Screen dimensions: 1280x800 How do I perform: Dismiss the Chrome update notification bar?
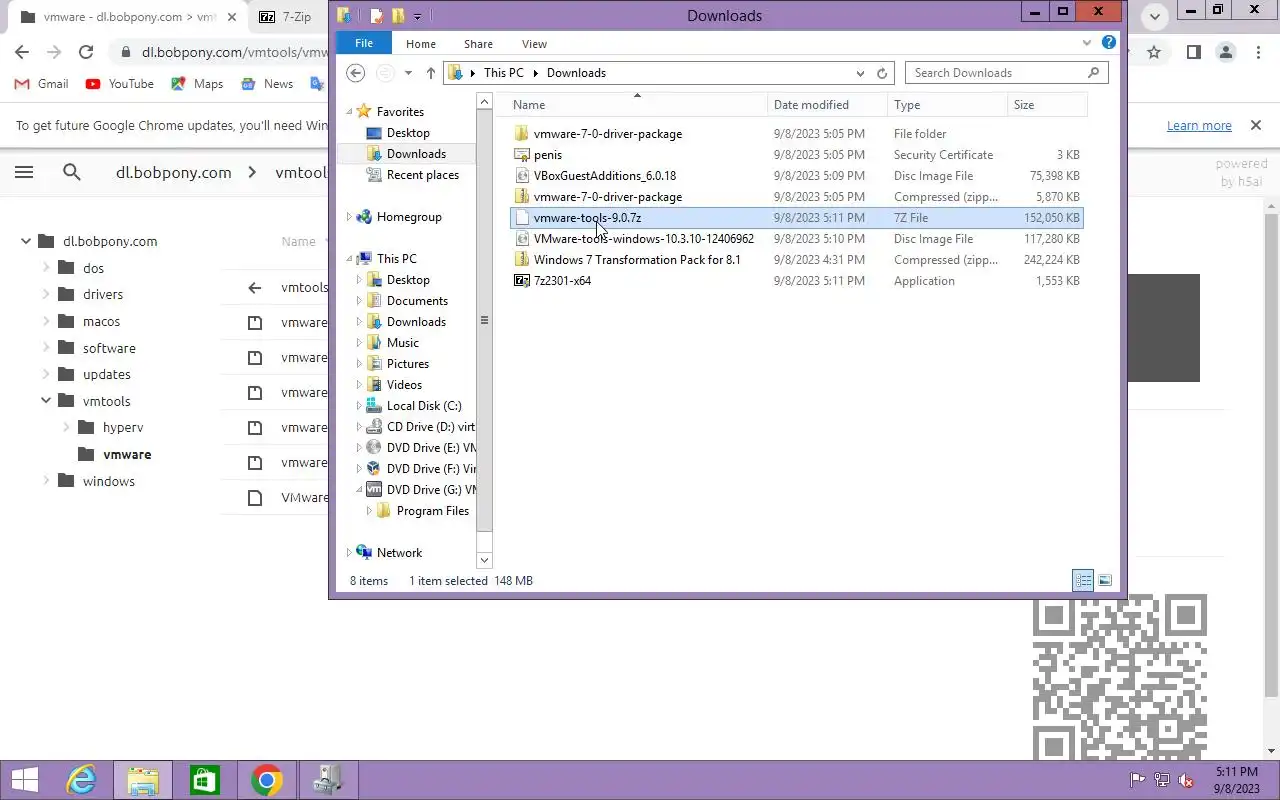coord(1255,125)
